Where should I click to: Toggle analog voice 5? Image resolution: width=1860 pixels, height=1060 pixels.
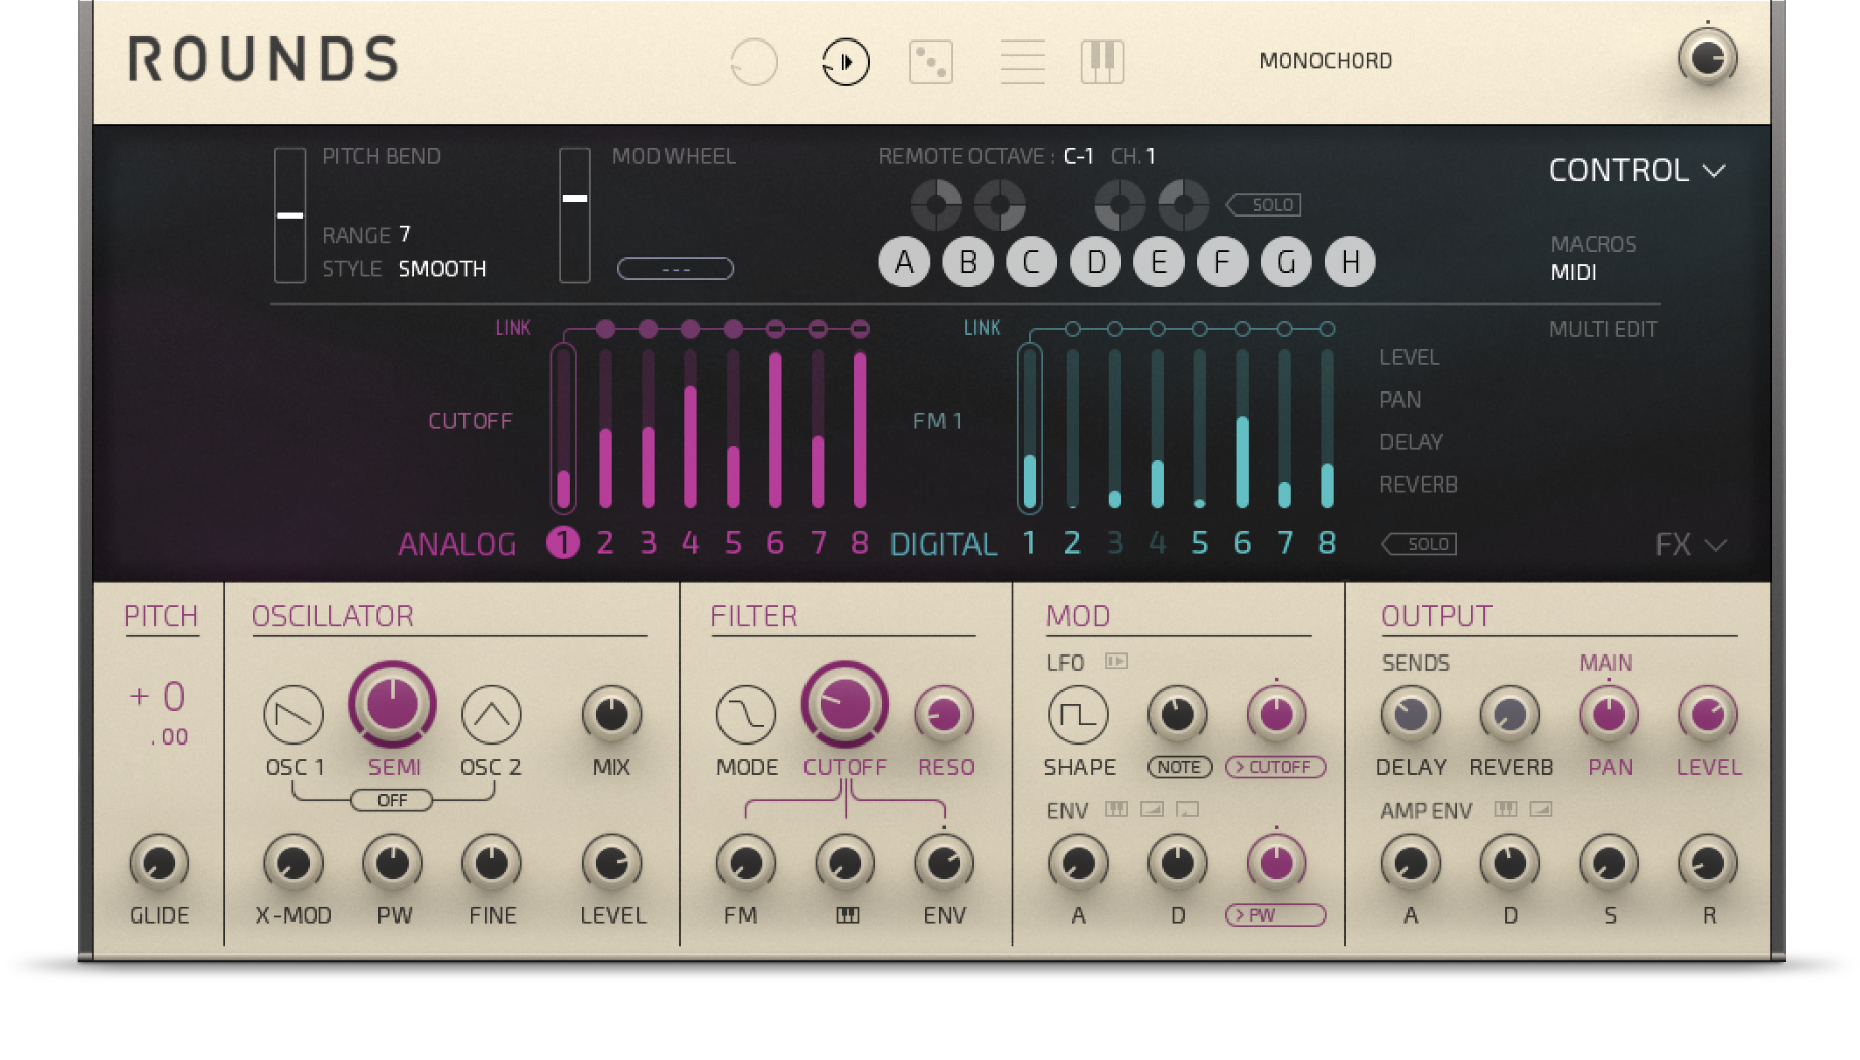[733, 543]
